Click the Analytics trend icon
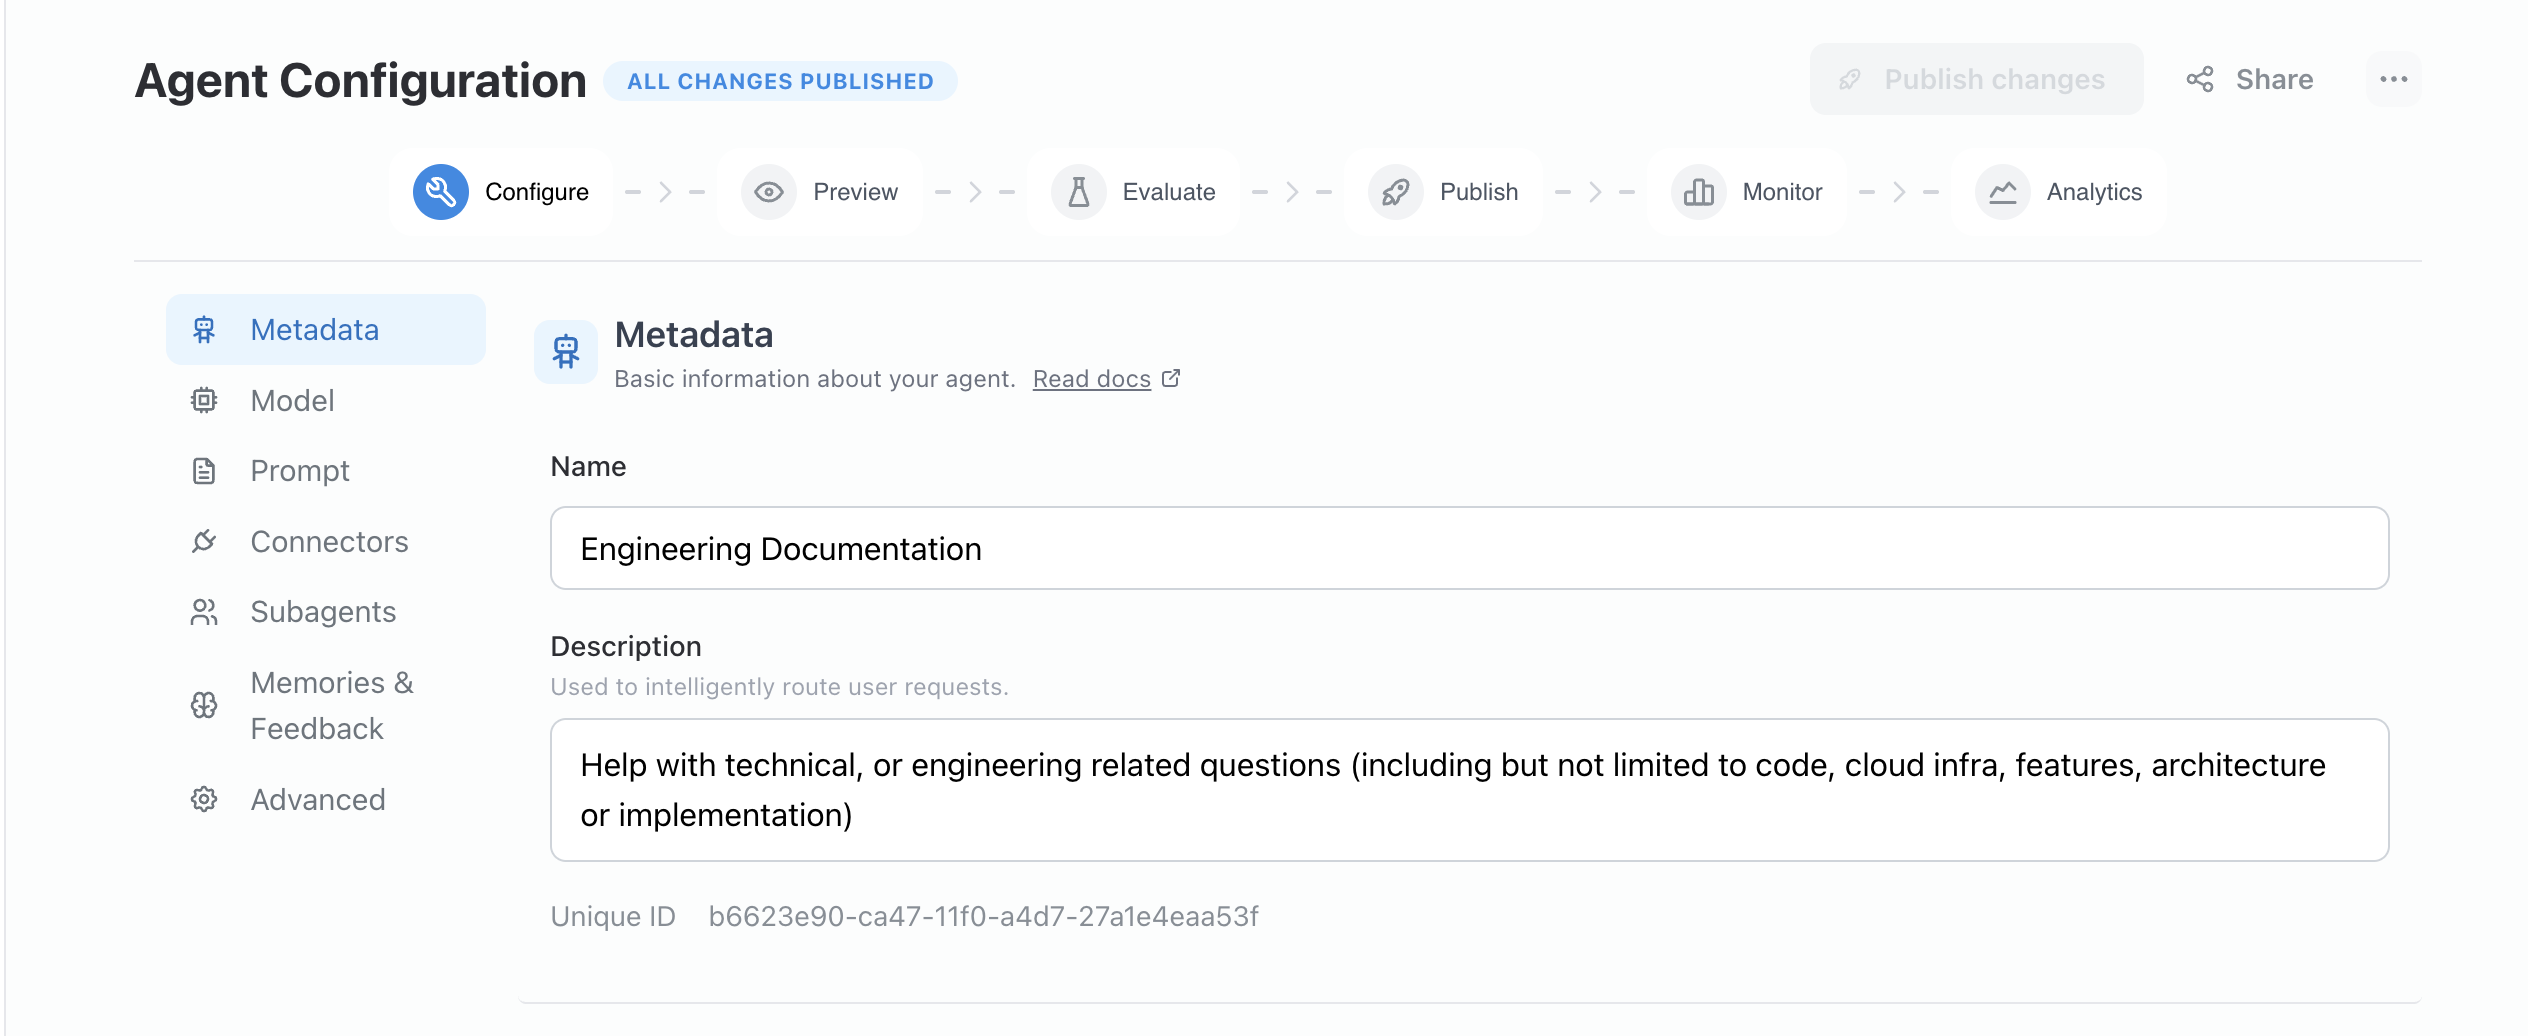2528x1036 pixels. pos(2001,191)
